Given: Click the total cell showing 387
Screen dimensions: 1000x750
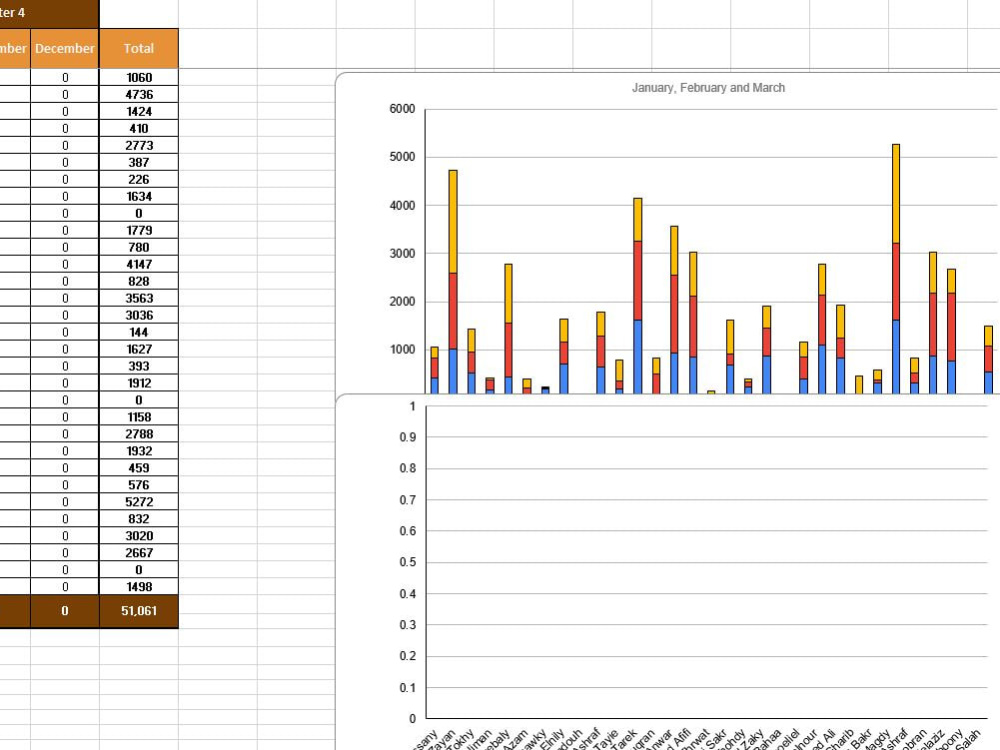Looking at the screenshot, I should (x=138, y=162).
